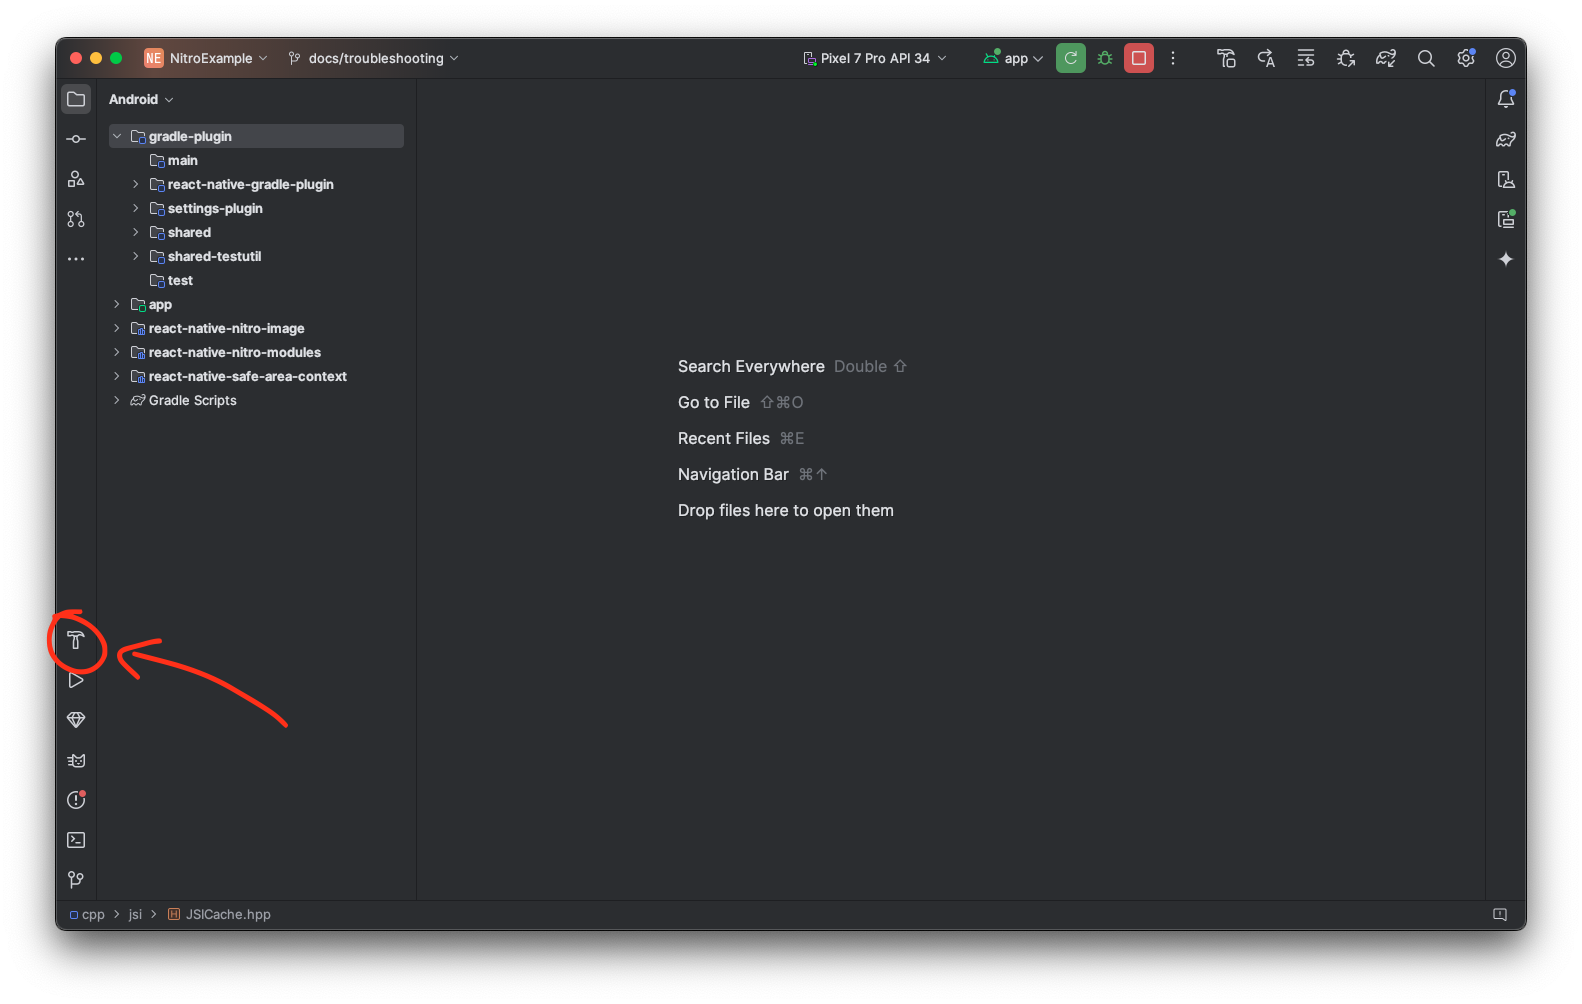The image size is (1582, 1004).
Task: Click the Debug app bug icon
Action: pos(1105,58)
